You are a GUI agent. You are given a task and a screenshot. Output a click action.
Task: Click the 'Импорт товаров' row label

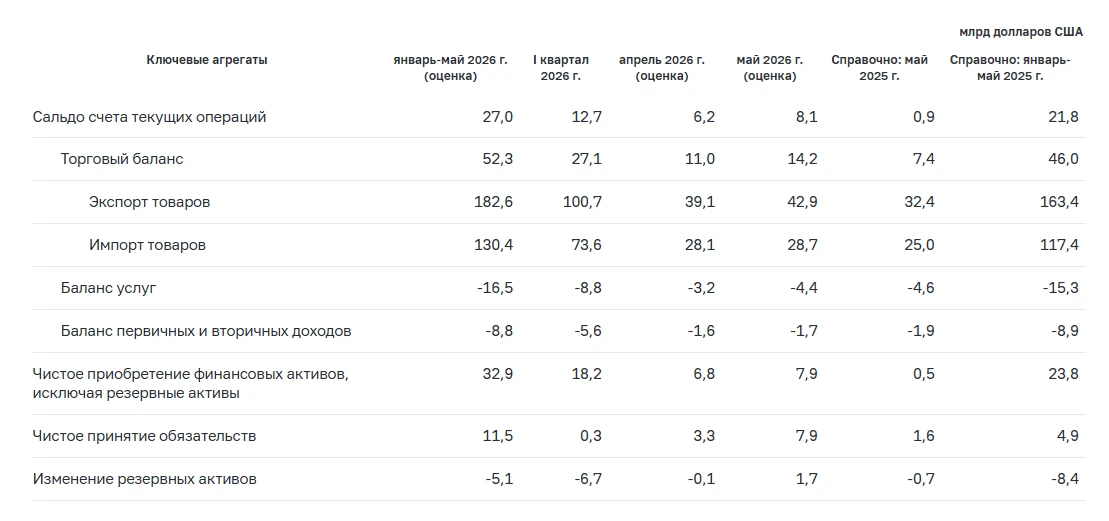[x=148, y=245]
